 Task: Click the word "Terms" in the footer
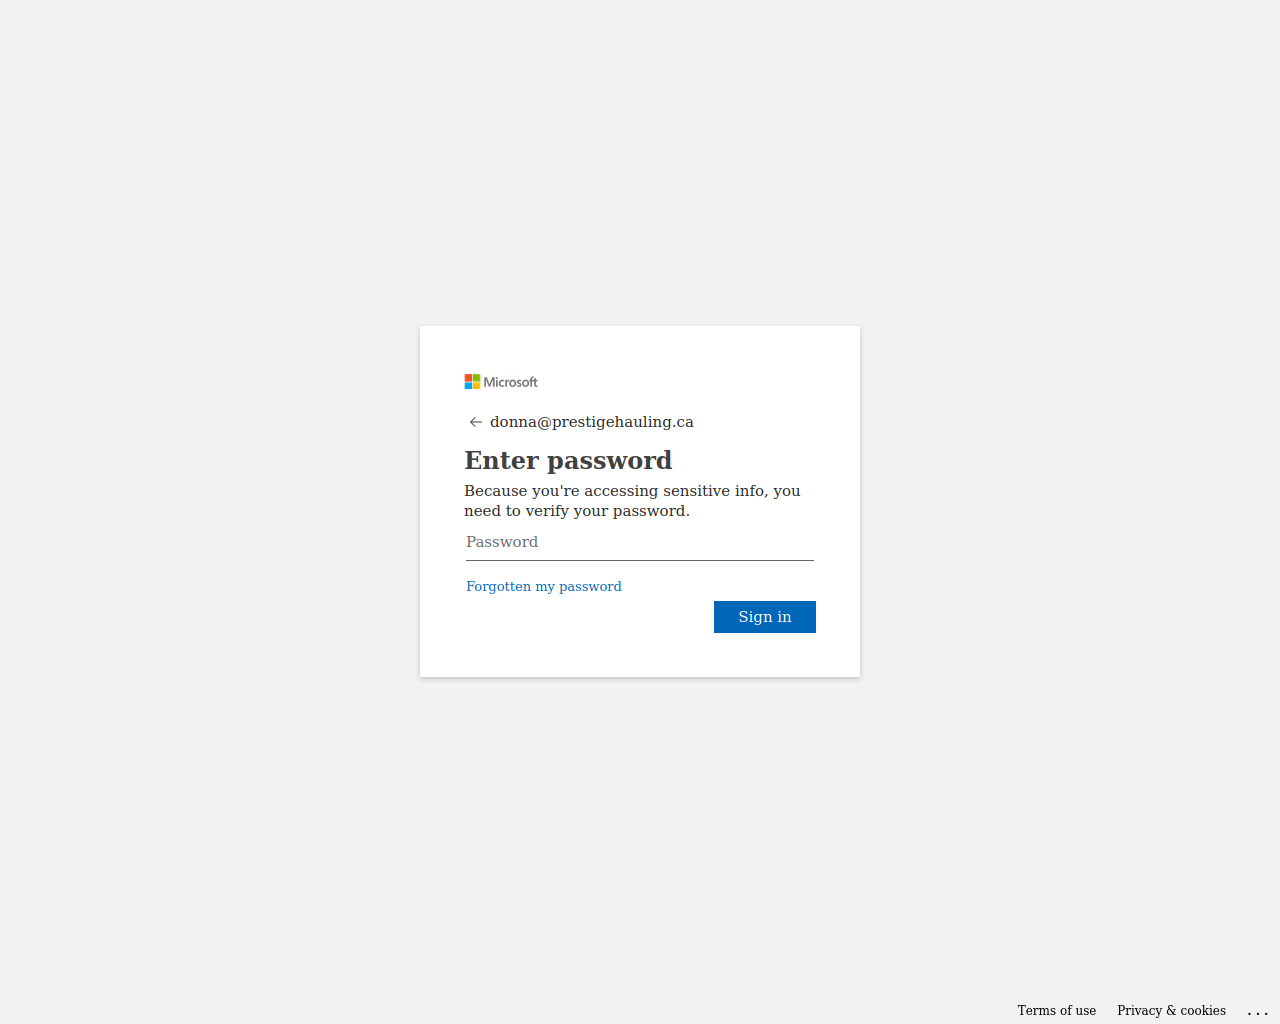(x=1036, y=1011)
